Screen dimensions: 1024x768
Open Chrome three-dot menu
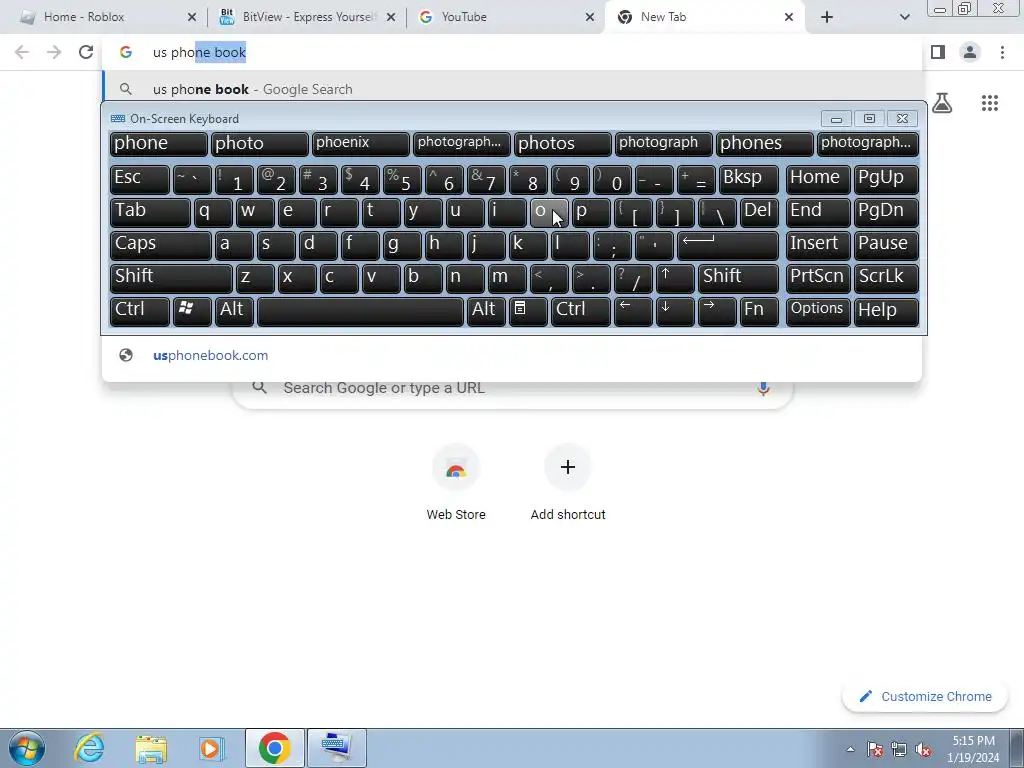pyautogui.click(x=1002, y=52)
